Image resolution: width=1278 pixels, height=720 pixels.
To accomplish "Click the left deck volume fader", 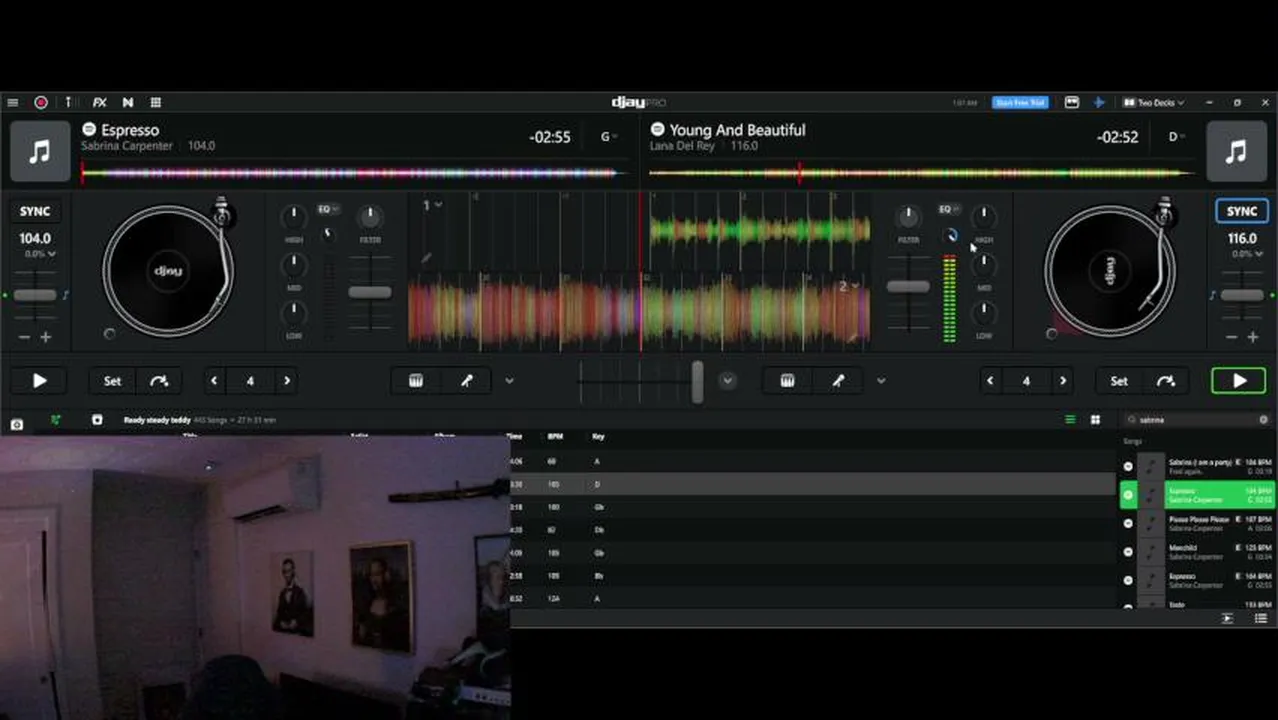I will (x=369, y=292).
